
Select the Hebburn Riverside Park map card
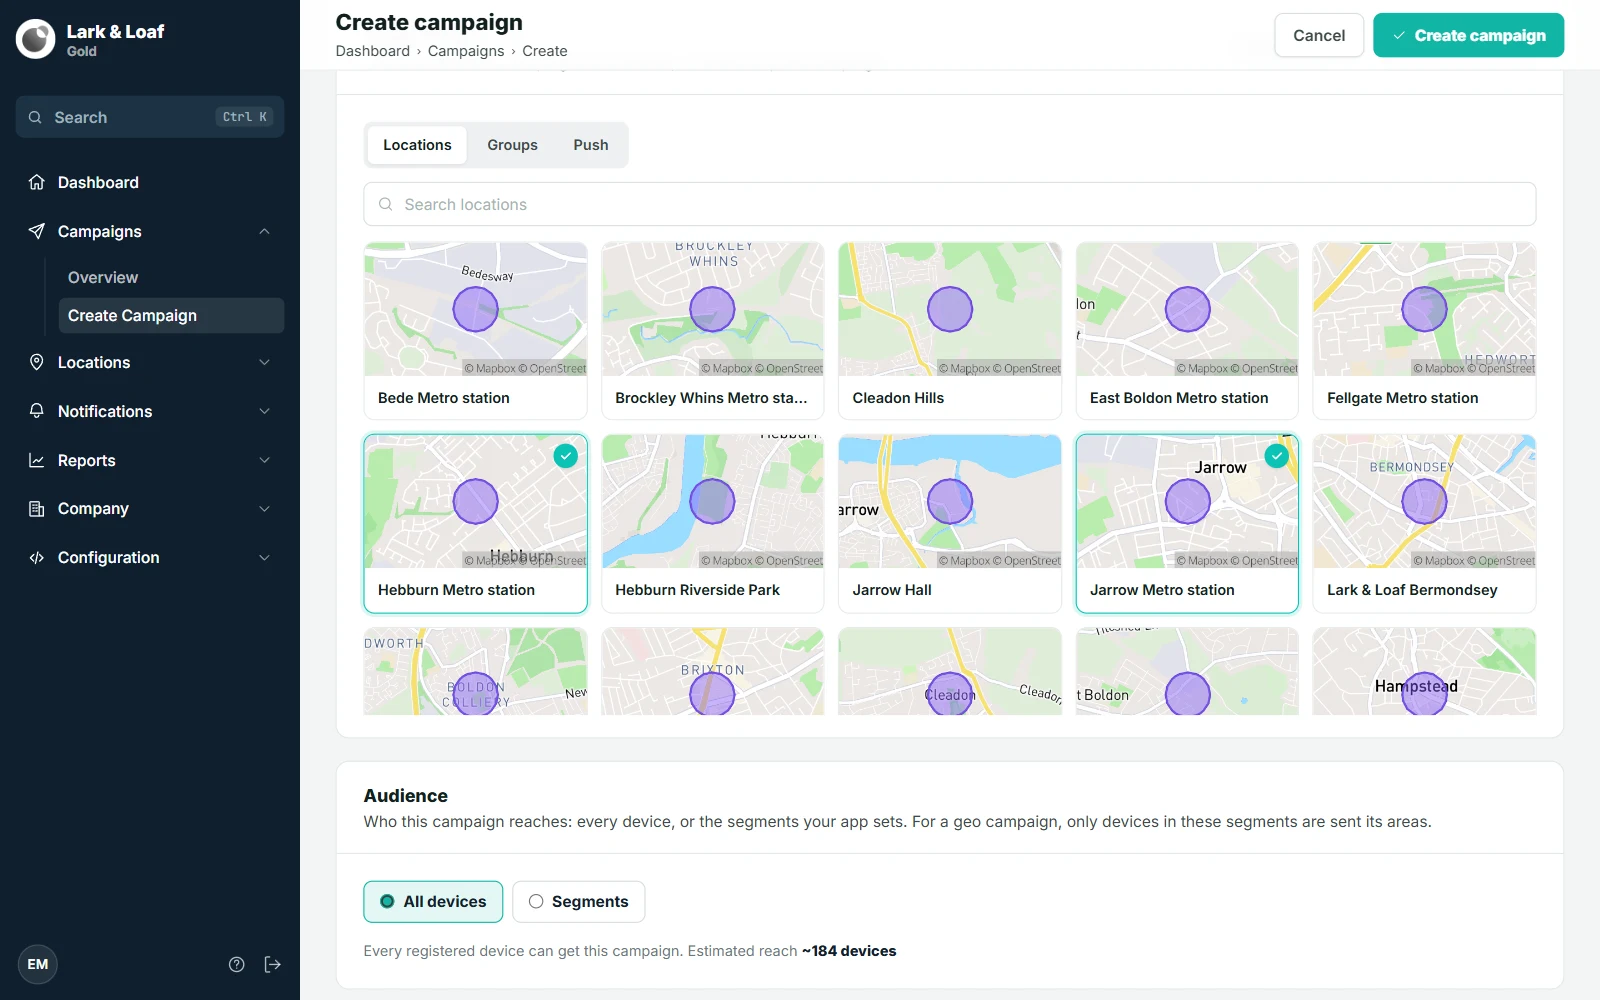point(712,523)
